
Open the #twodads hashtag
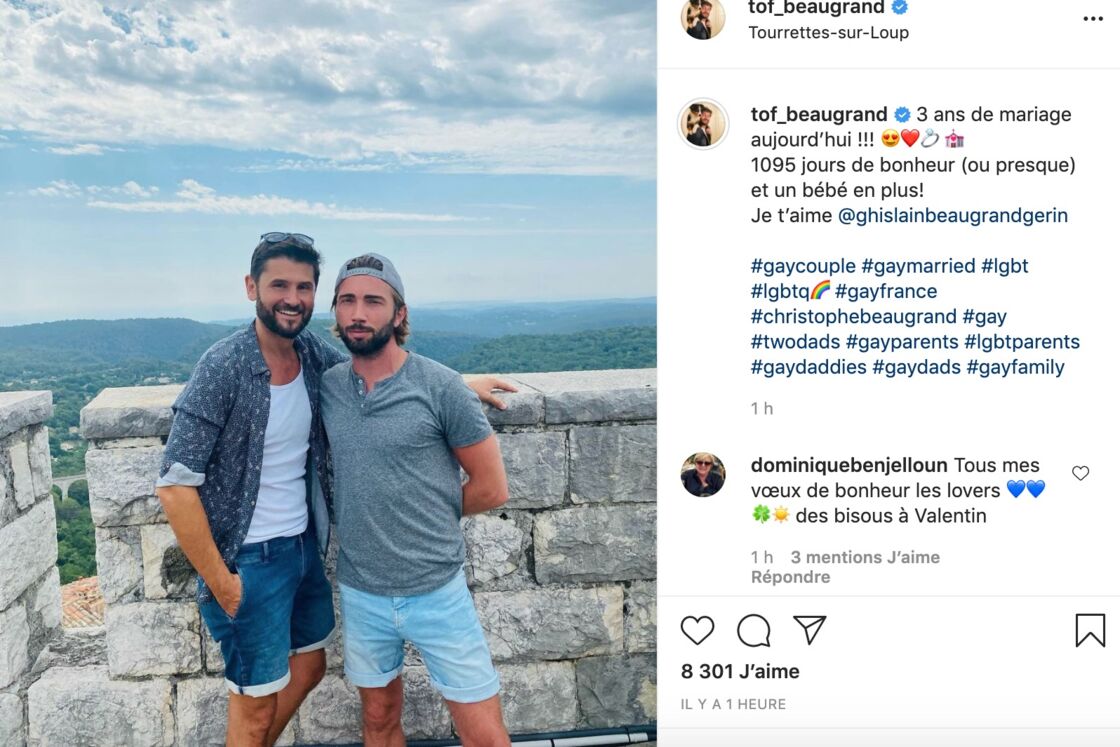tap(795, 342)
